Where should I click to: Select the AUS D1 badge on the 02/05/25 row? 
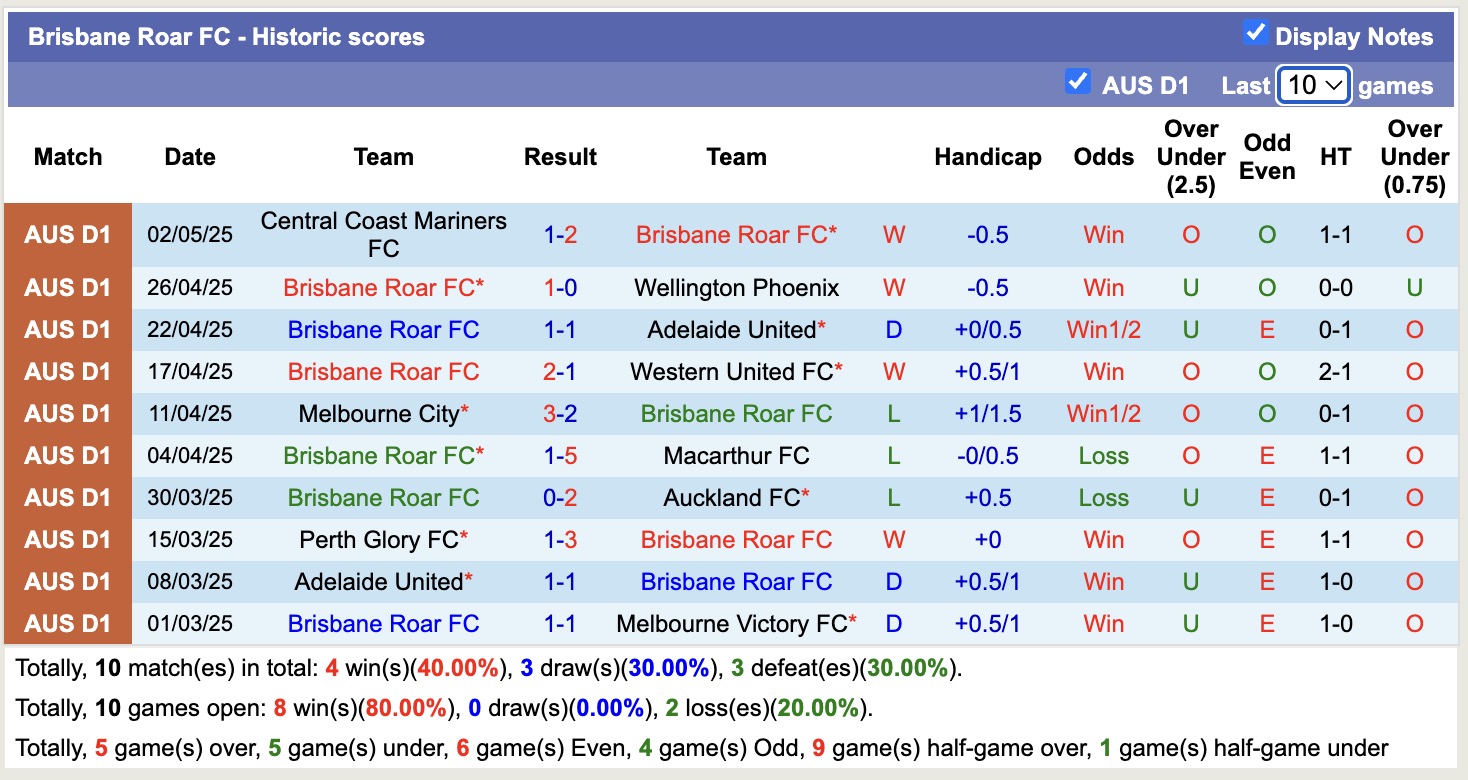tap(66, 235)
